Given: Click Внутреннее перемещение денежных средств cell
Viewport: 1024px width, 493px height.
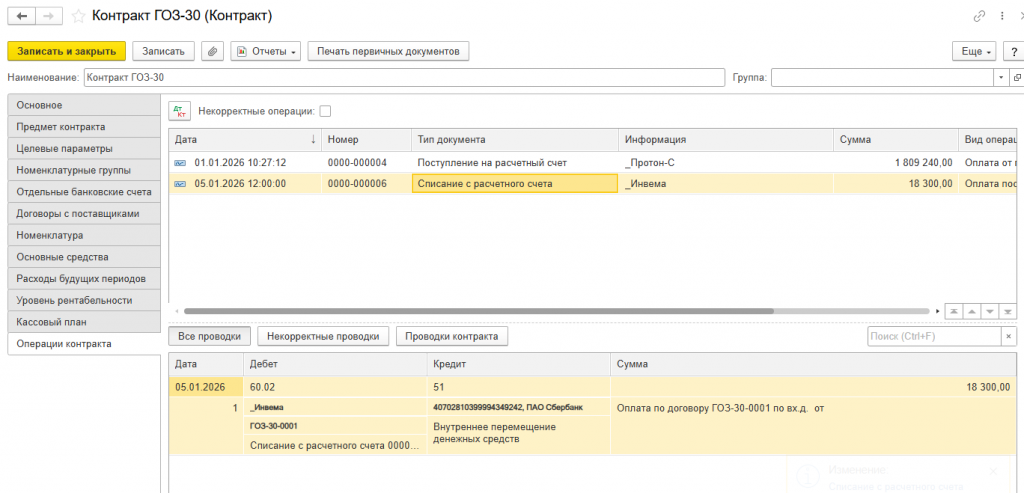Looking at the screenshot, I should 519,434.
